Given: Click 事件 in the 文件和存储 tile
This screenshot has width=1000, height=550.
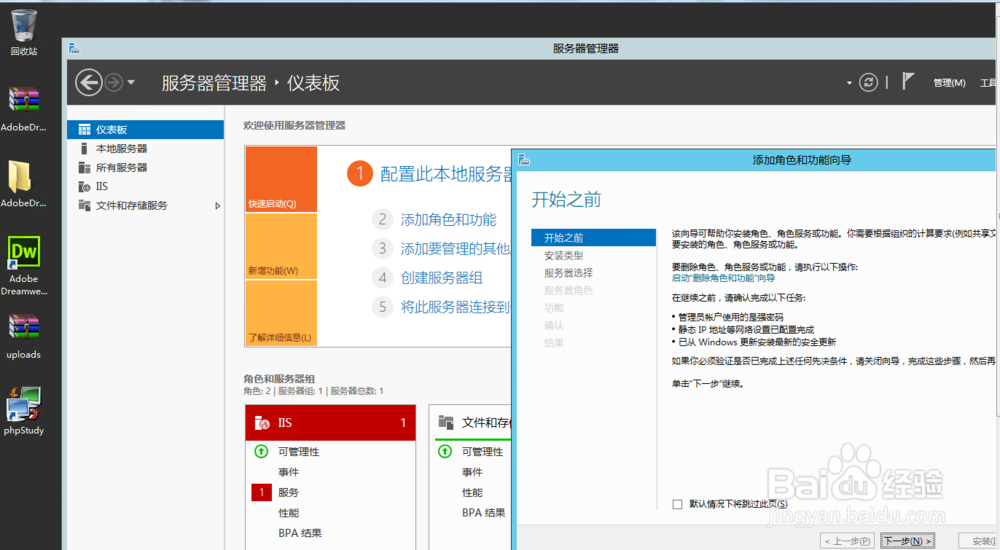Looking at the screenshot, I should [x=472, y=472].
